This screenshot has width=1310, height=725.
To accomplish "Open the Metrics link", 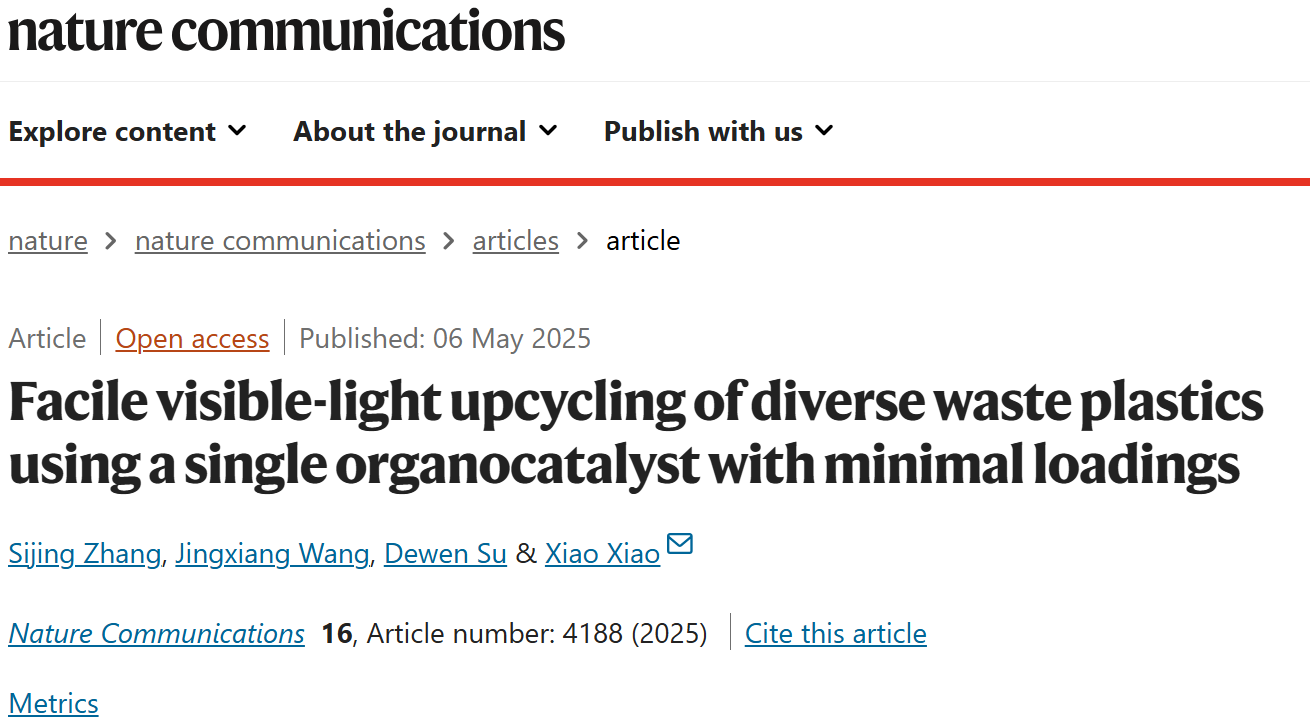I will (x=54, y=704).
